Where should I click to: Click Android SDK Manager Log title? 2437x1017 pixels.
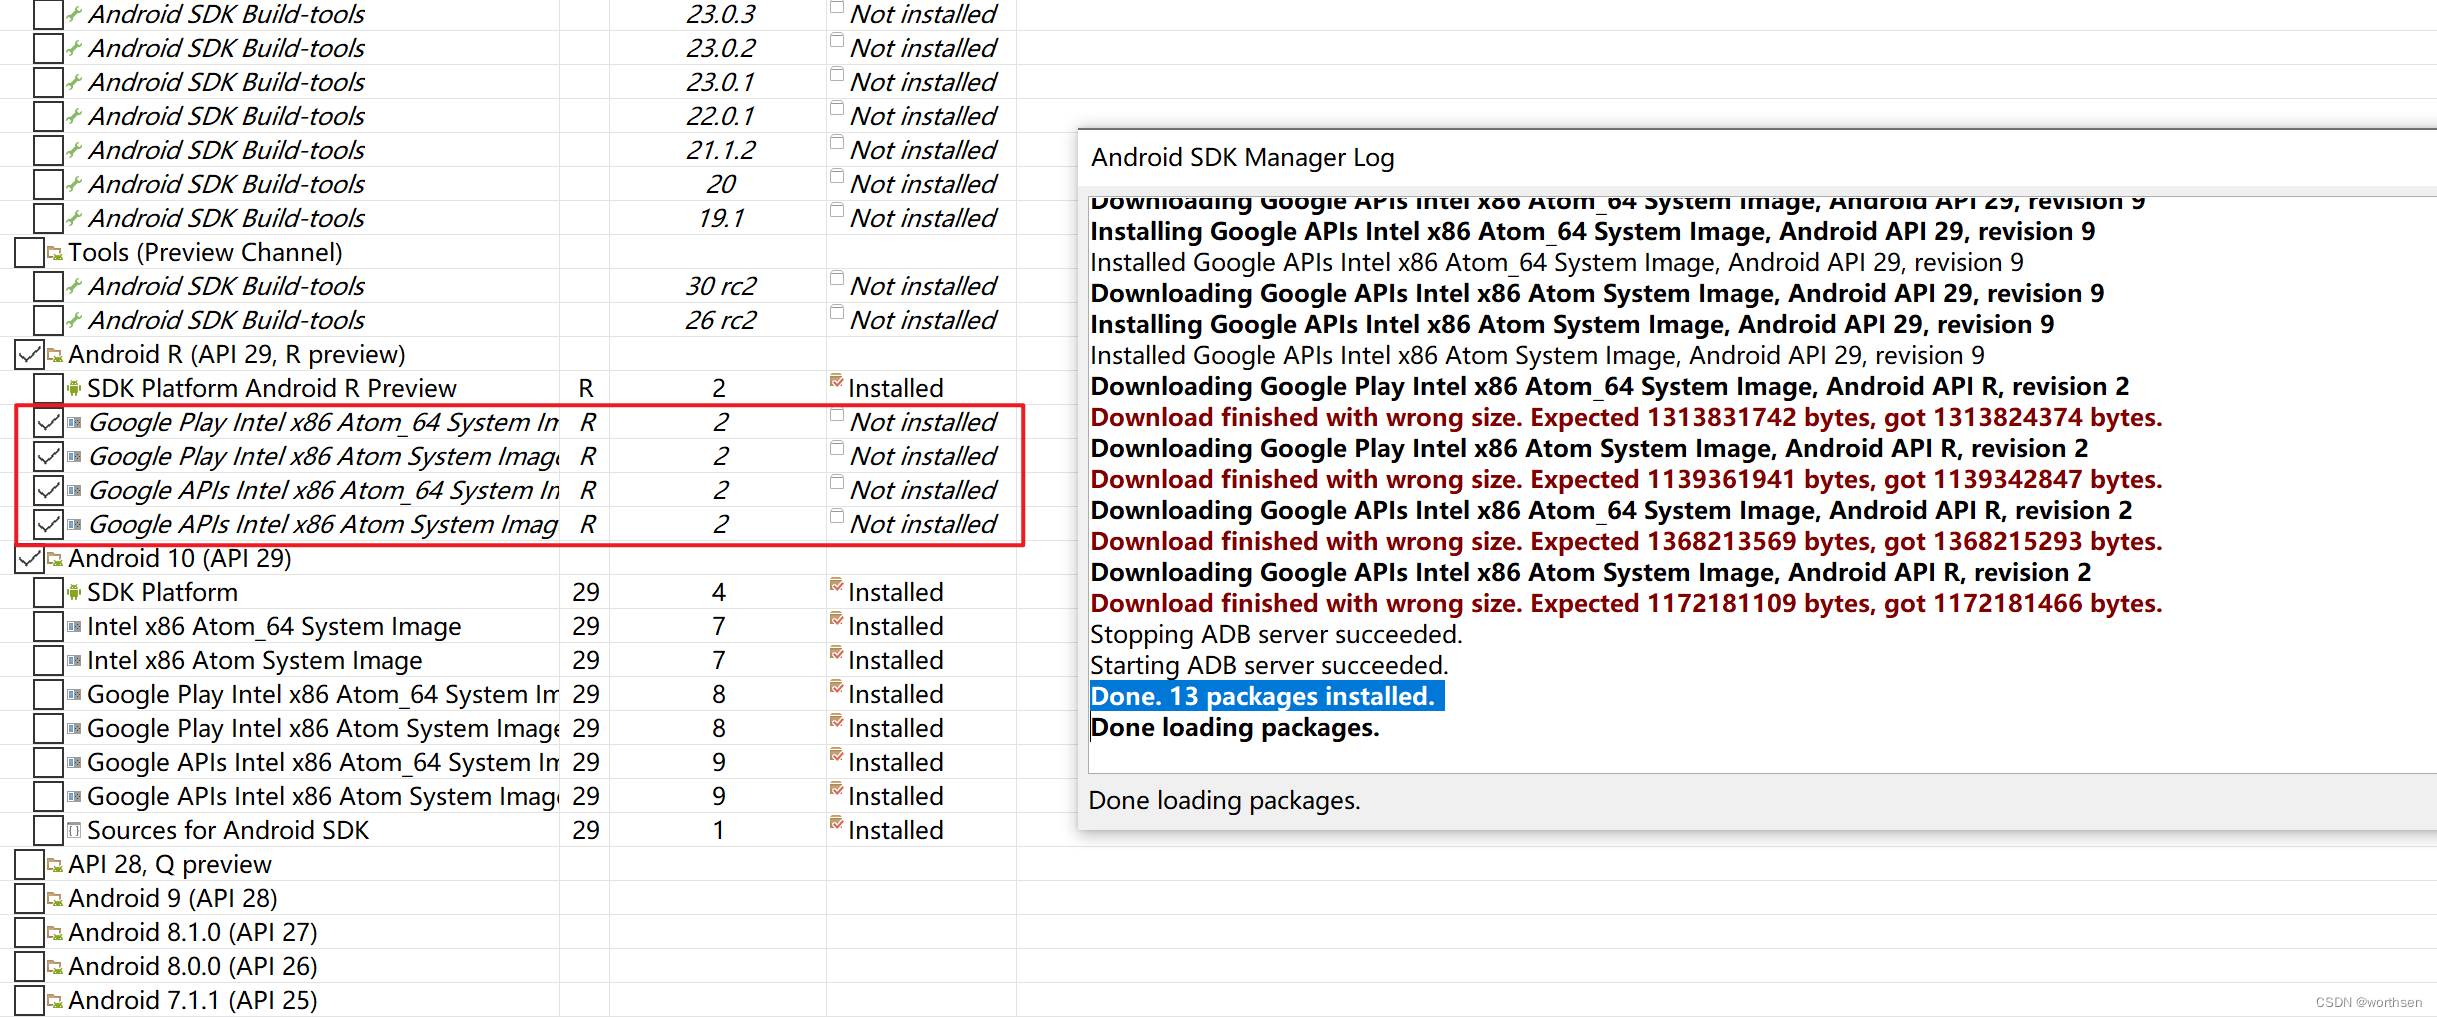coord(1242,157)
